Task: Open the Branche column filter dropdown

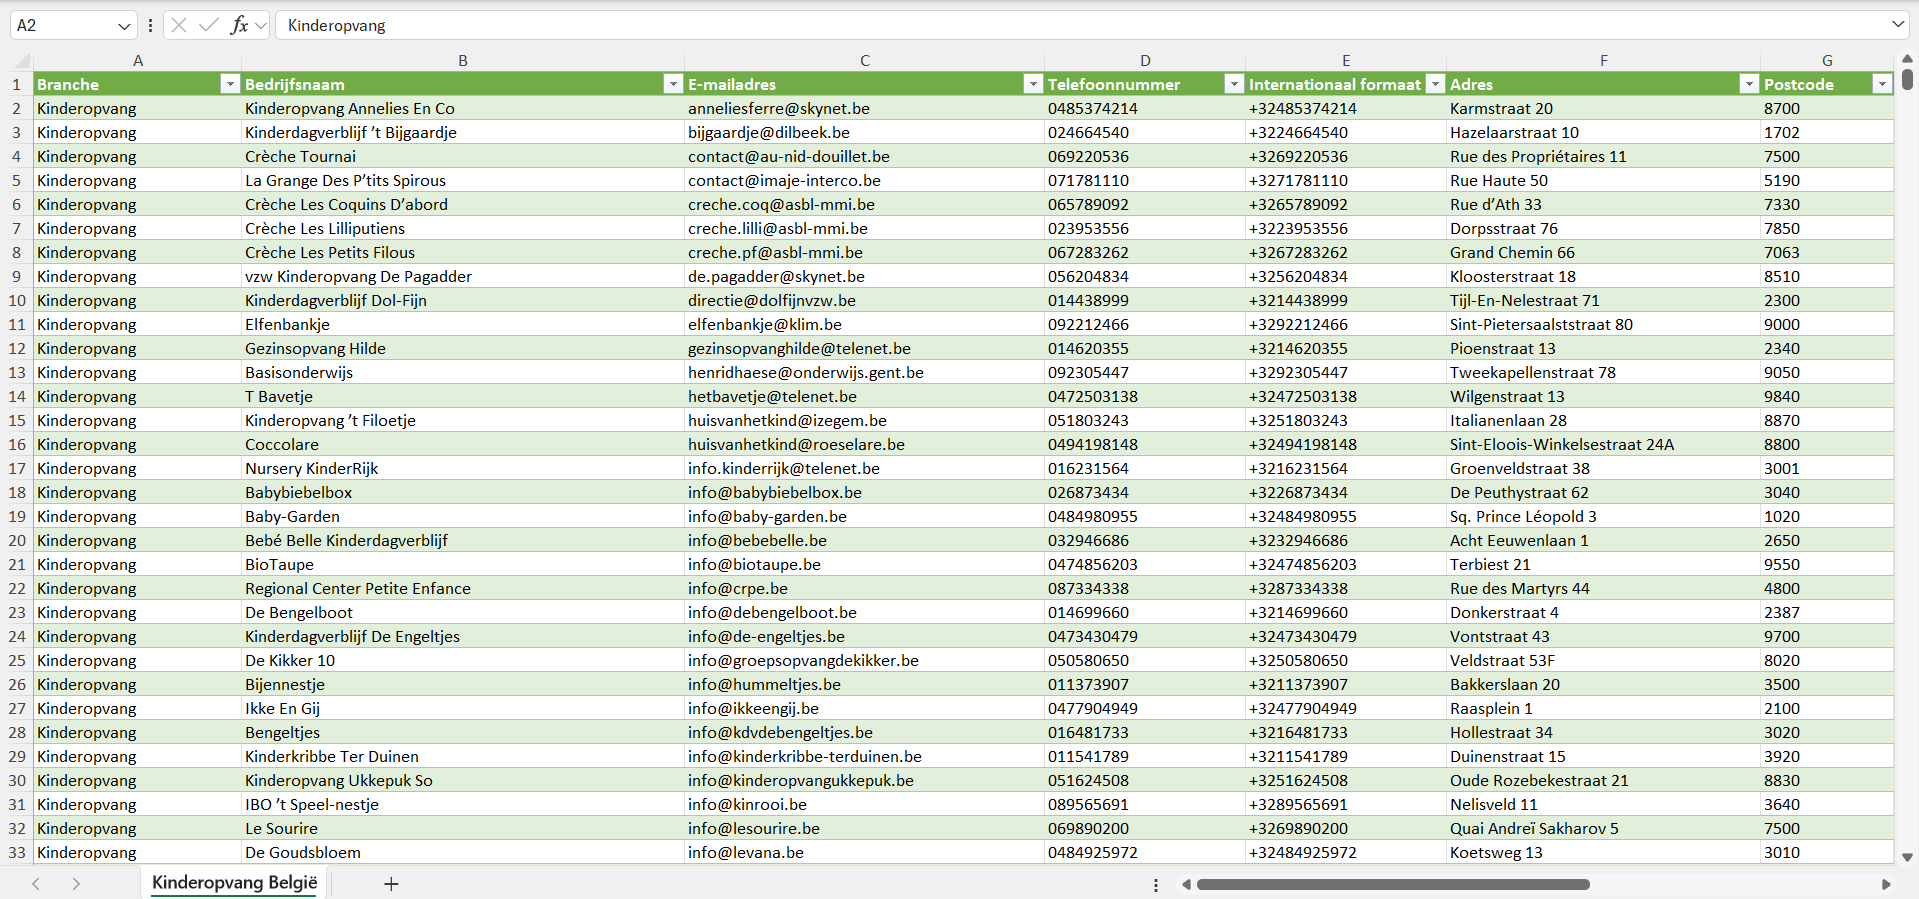Action: [230, 85]
